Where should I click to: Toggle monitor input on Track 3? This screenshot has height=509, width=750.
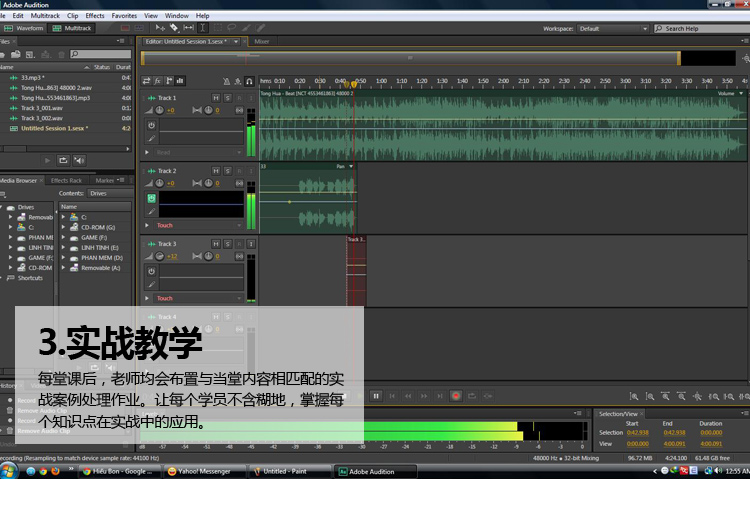pos(251,244)
